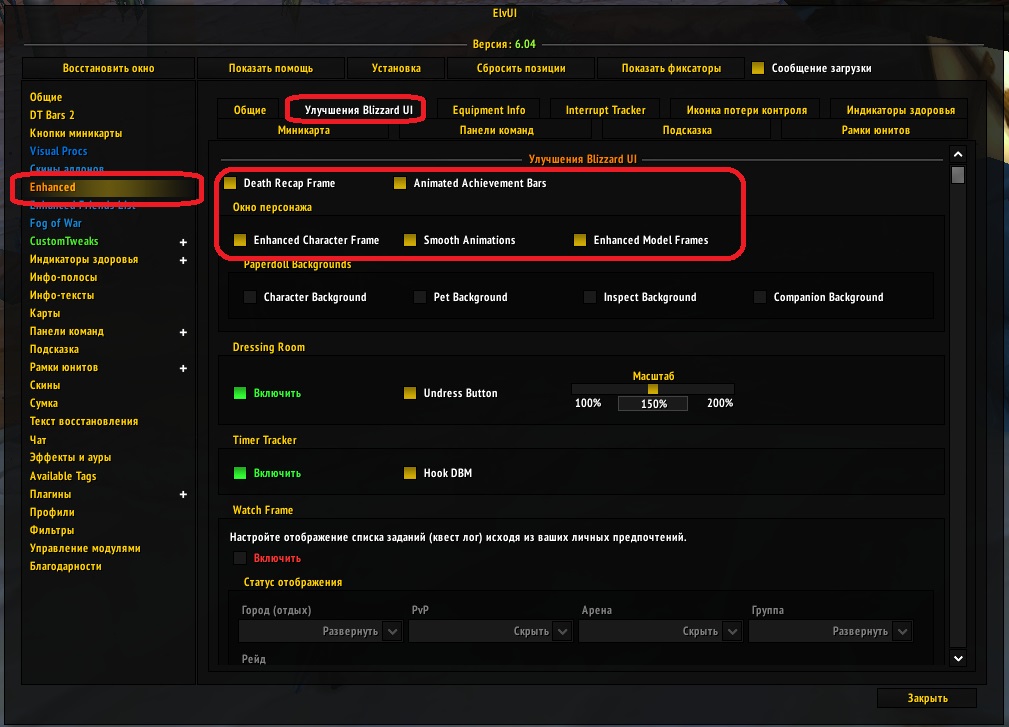Toggle the Death Recap Frame checkbox
The width and height of the screenshot is (1009, 727).
(x=230, y=184)
